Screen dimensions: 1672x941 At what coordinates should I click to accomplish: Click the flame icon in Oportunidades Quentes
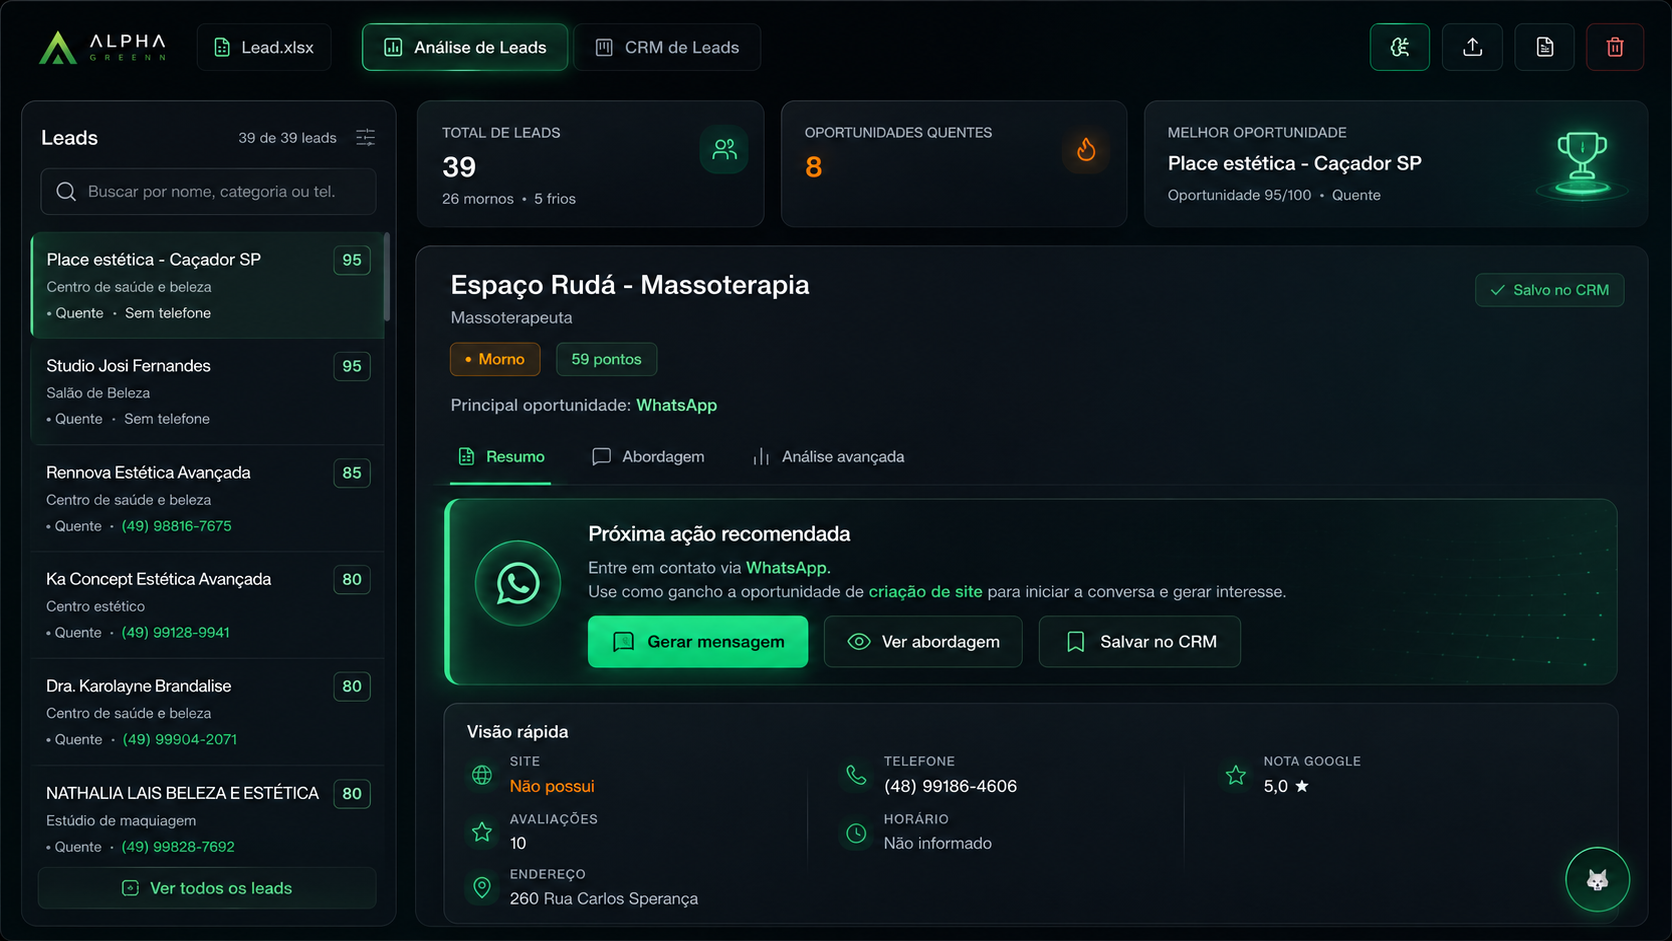coord(1086,150)
